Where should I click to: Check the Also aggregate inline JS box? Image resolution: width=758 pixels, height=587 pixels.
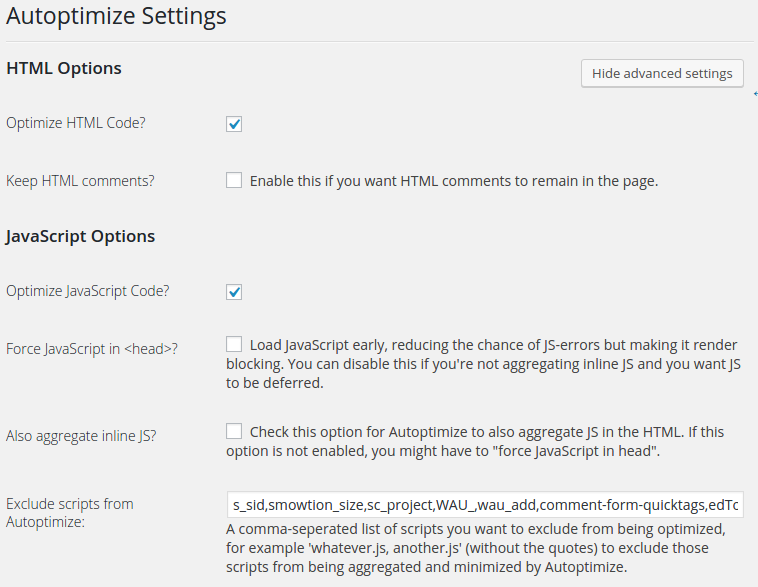pyautogui.click(x=234, y=431)
